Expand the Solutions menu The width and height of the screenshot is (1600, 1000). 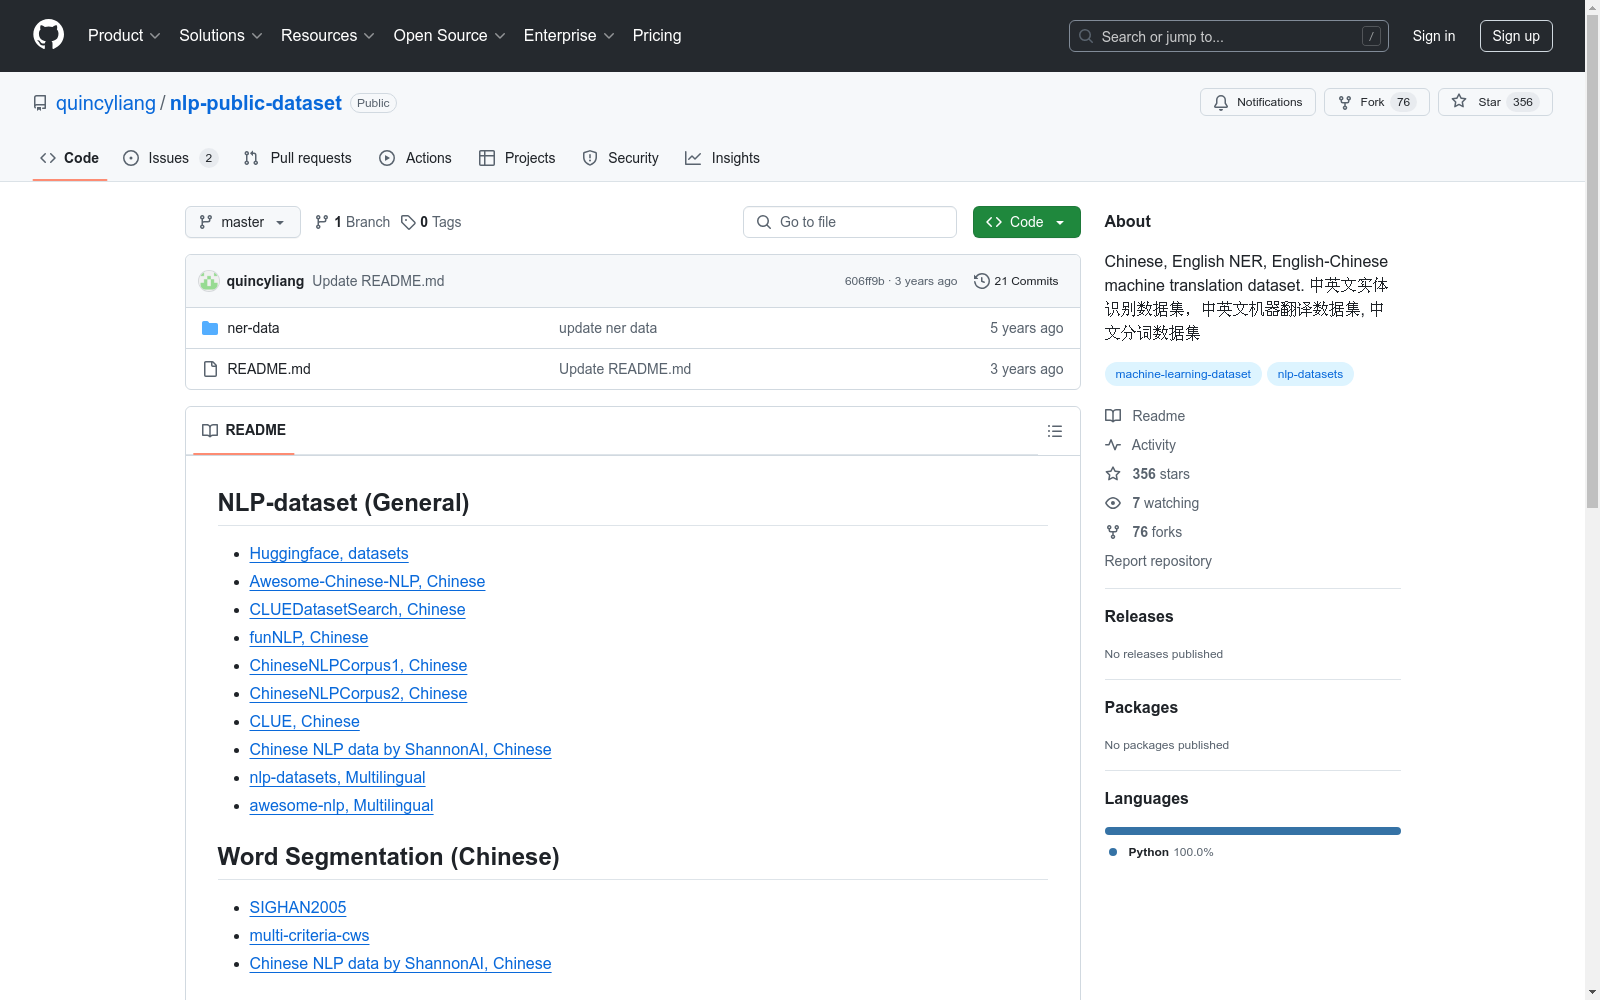[221, 36]
